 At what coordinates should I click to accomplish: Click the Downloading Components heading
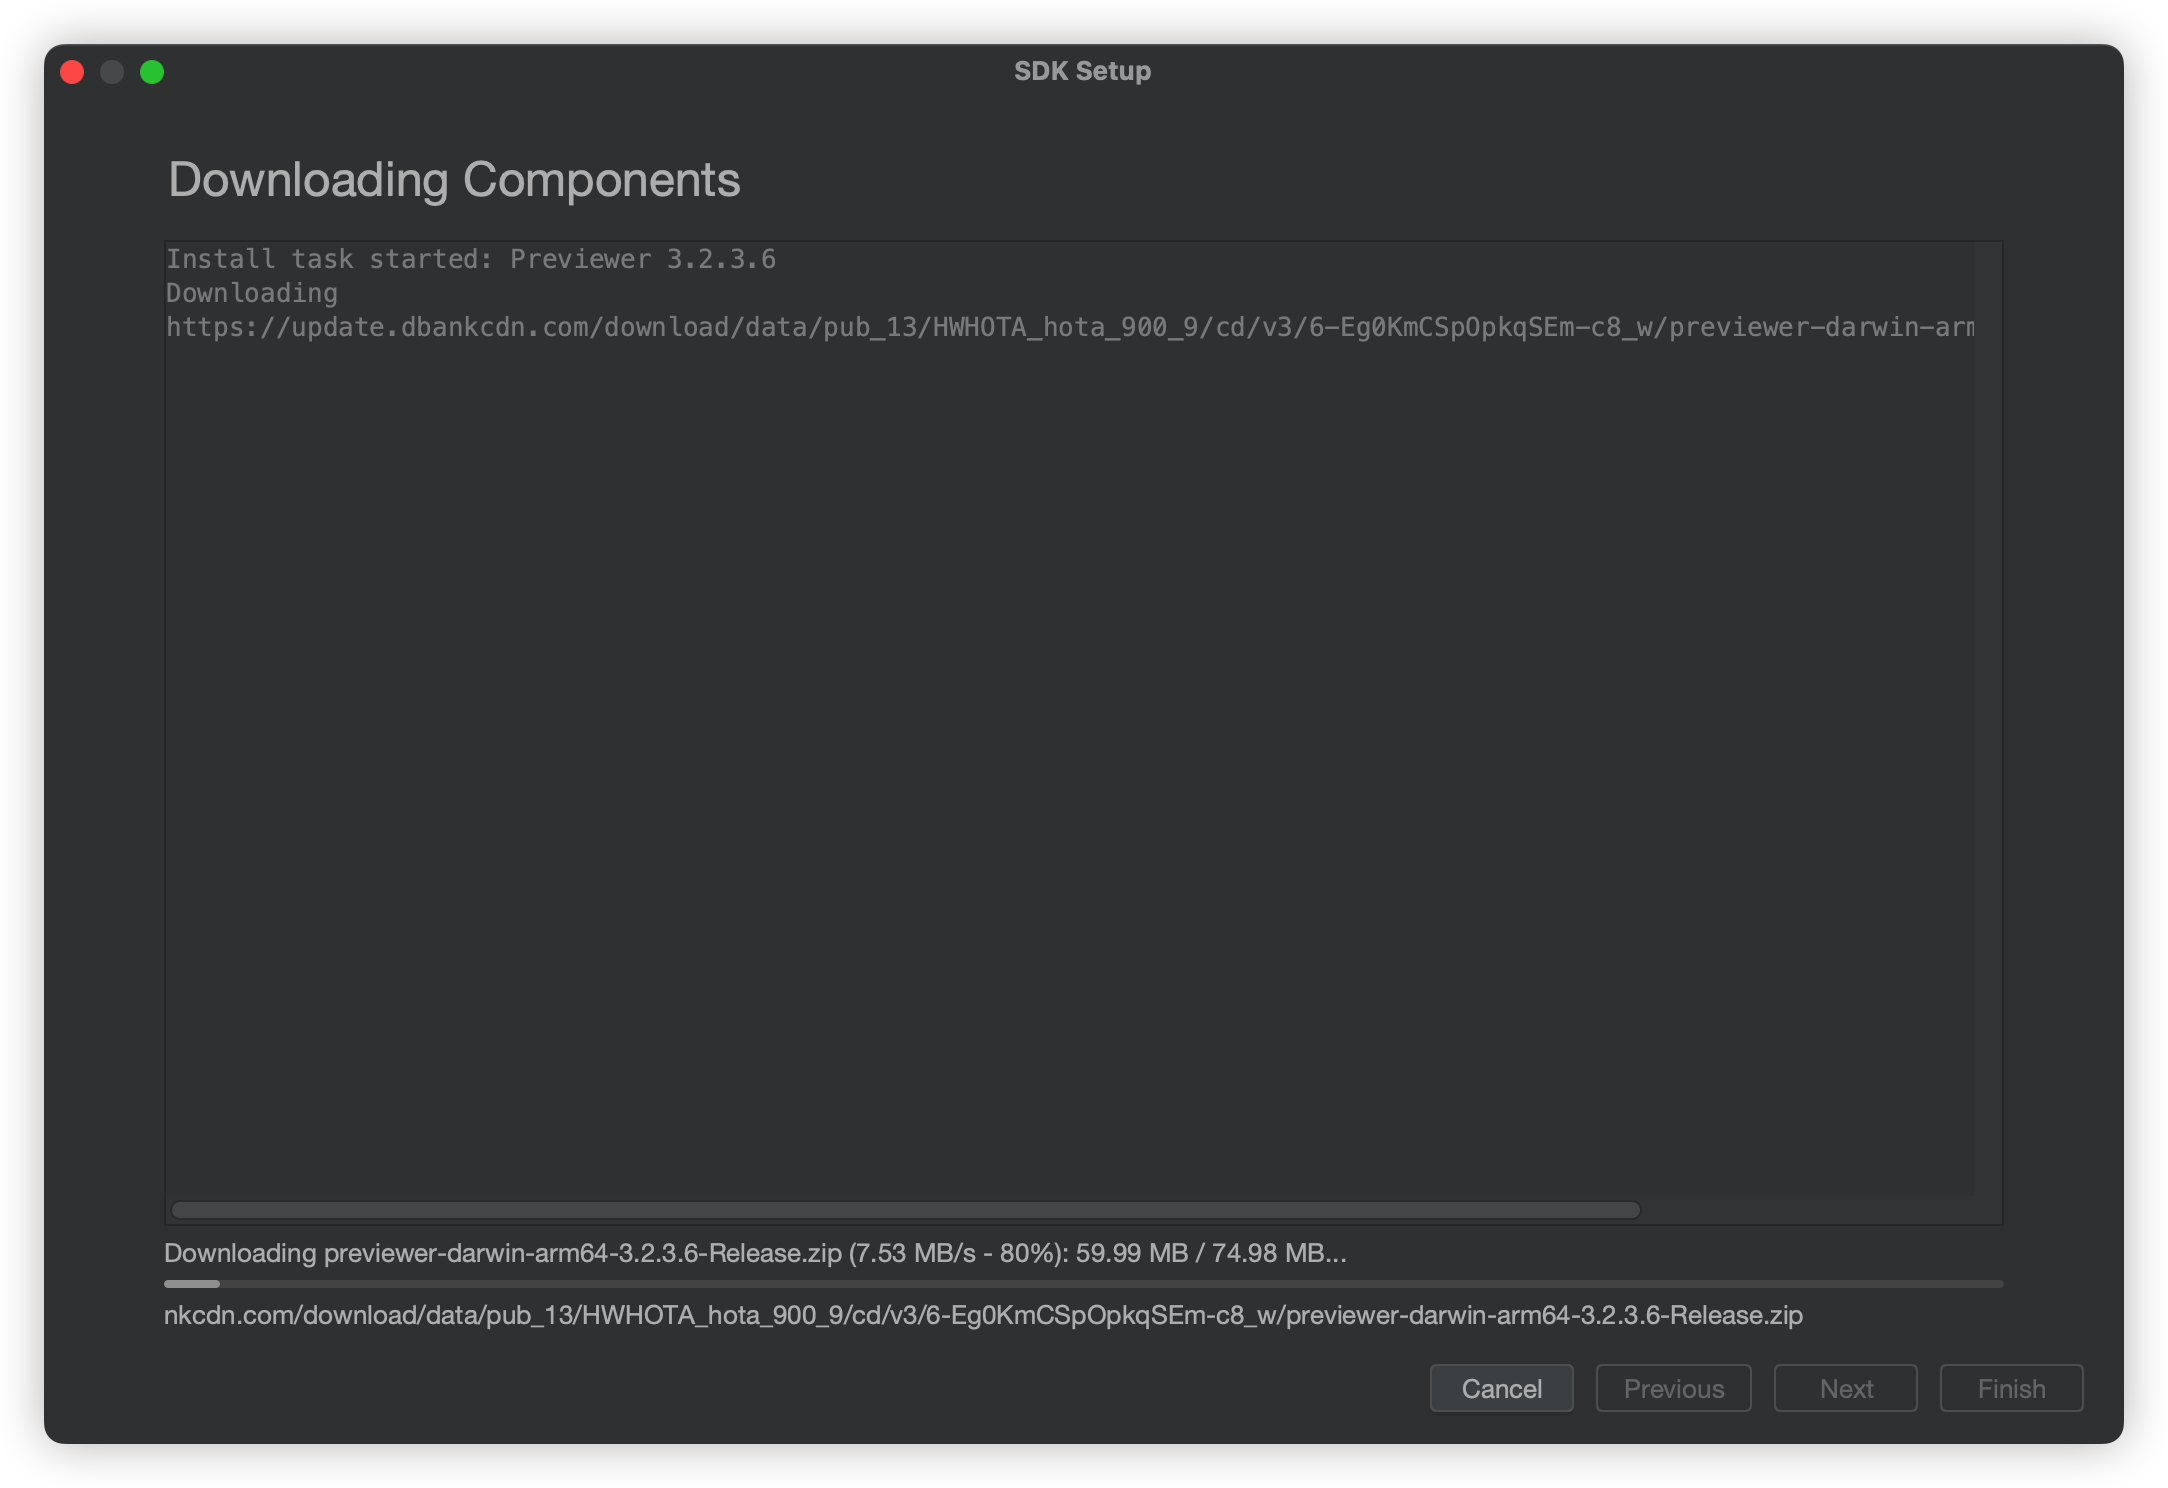(454, 180)
